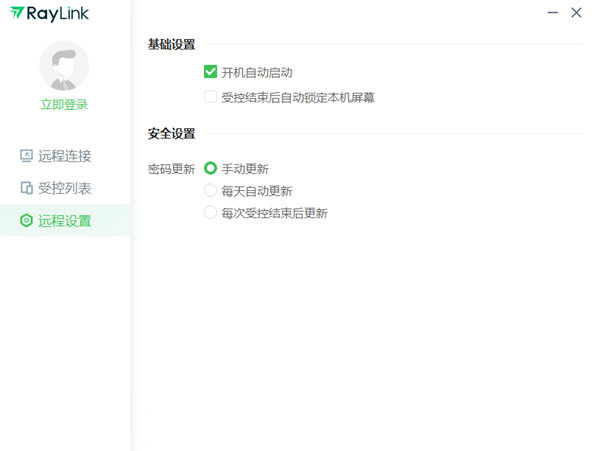Pick the 每次受控结束后更新 radio option
Image resolution: width=600 pixels, height=451 pixels.
pyautogui.click(x=210, y=212)
